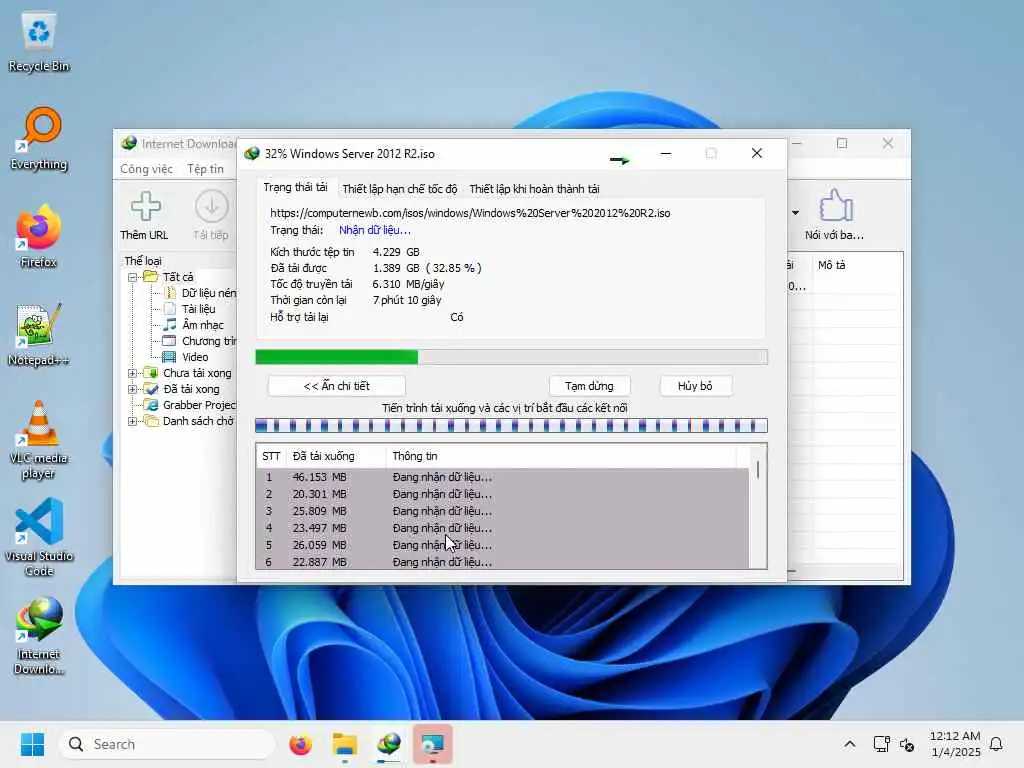Click the Đã tải xuống column header
Viewport: 1024px width, 768px height.
[336, 456]
